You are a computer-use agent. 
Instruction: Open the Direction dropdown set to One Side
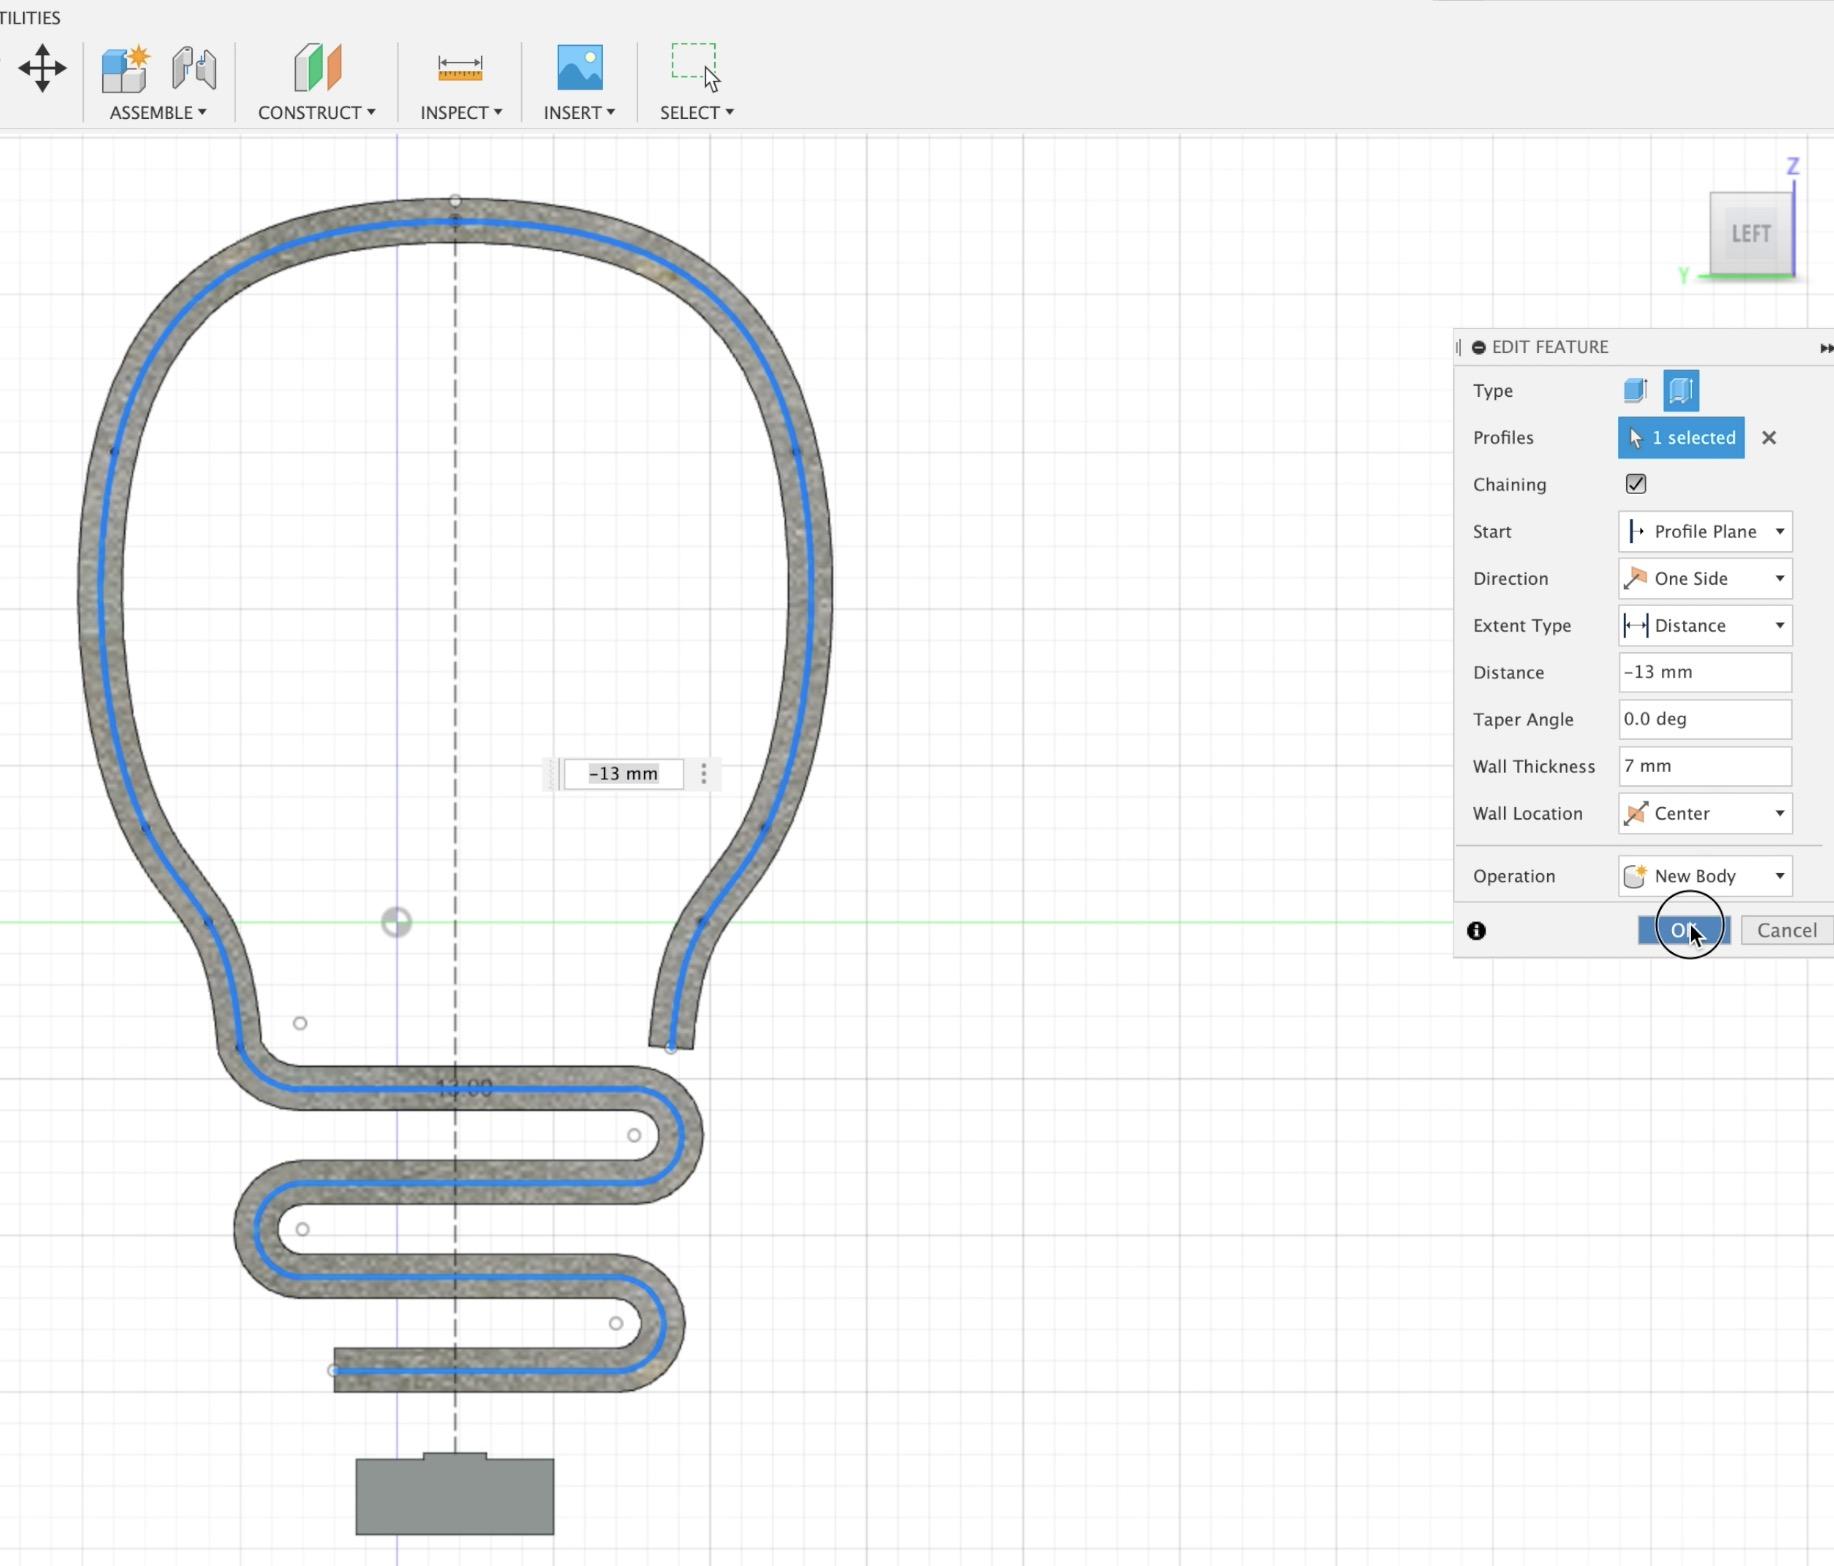[1703, 578]
